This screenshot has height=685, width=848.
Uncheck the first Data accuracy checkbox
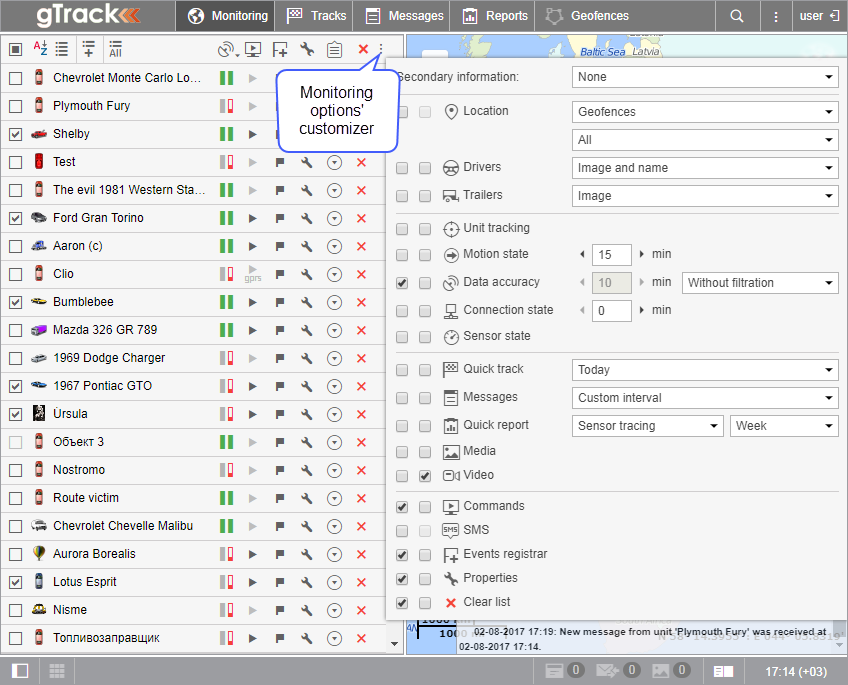[x=402, y=283]
